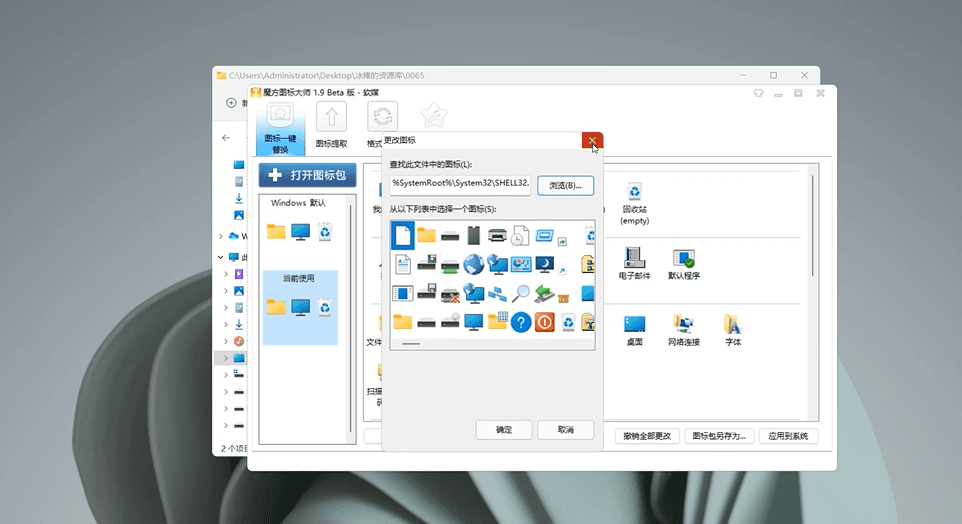Open the 图标提取 icon extraction tab
The image size is (962, 524).
pyautogui.click(x=331, y=127)
